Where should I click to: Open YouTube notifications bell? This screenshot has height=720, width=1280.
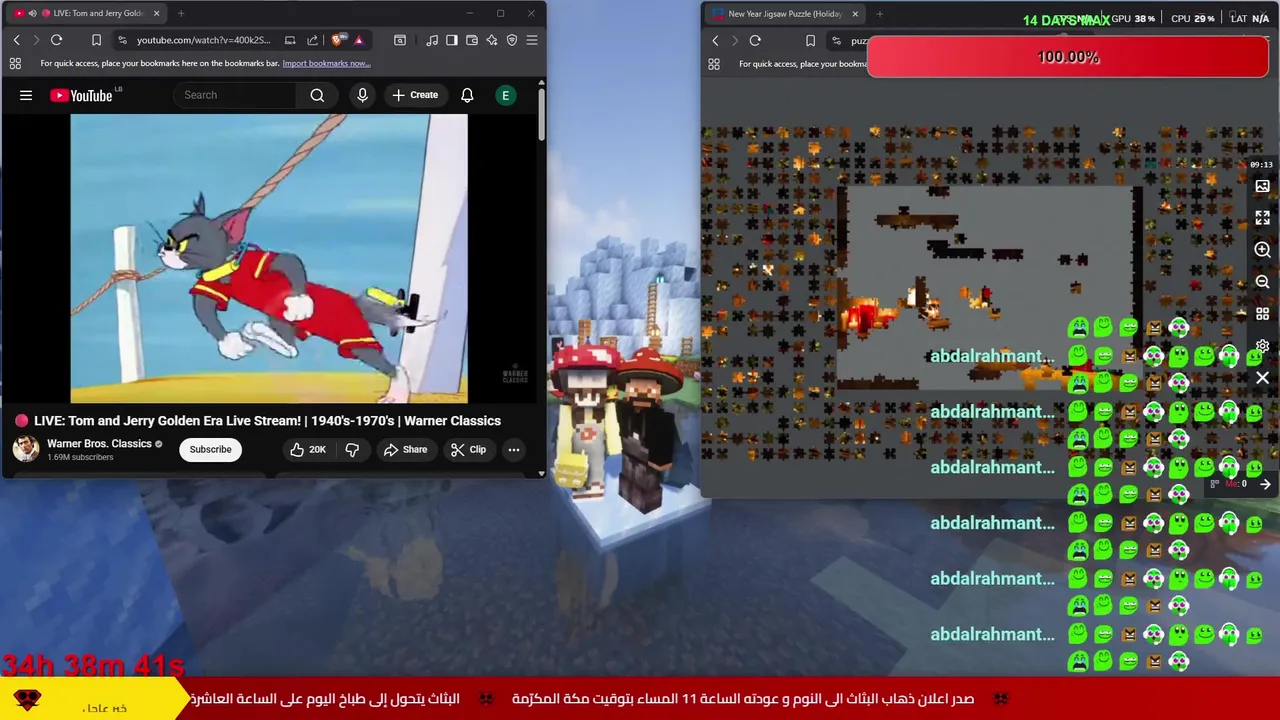pos(467,95)
